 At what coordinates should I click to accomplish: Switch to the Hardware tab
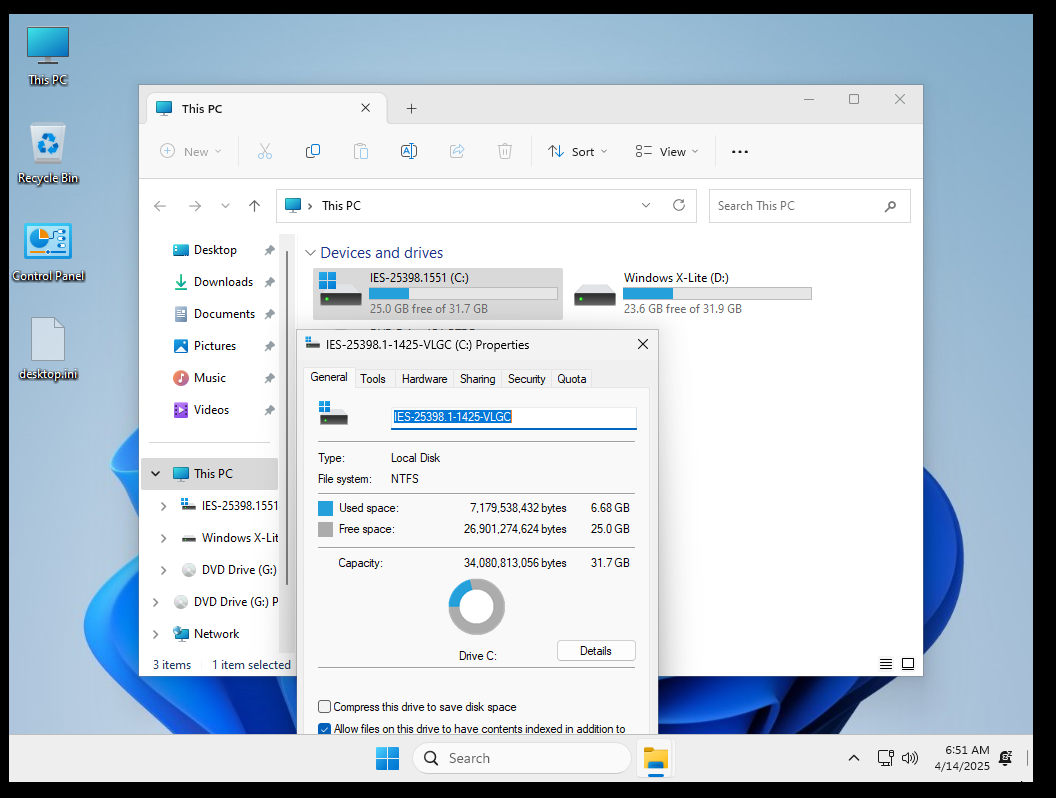click(x=424, y=378)
